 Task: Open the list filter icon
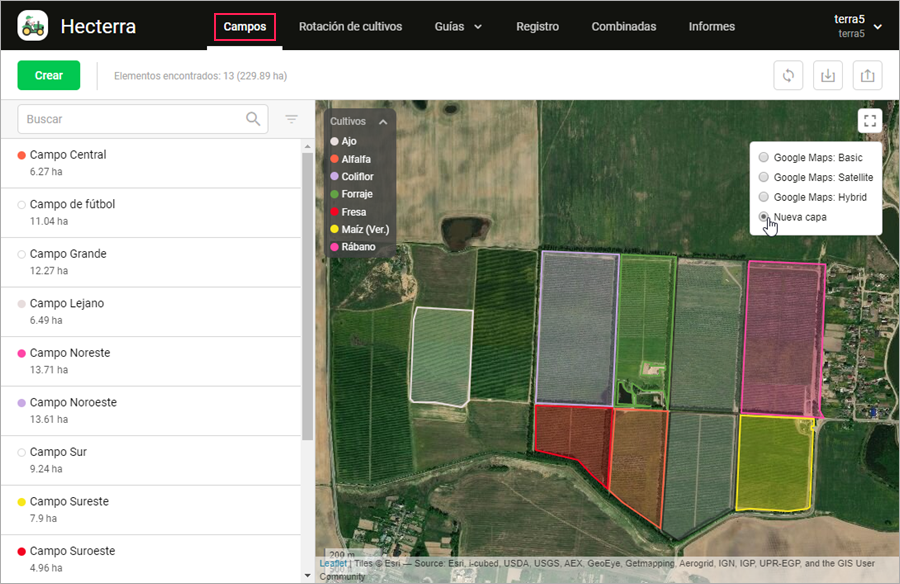[x=291, y=119]
